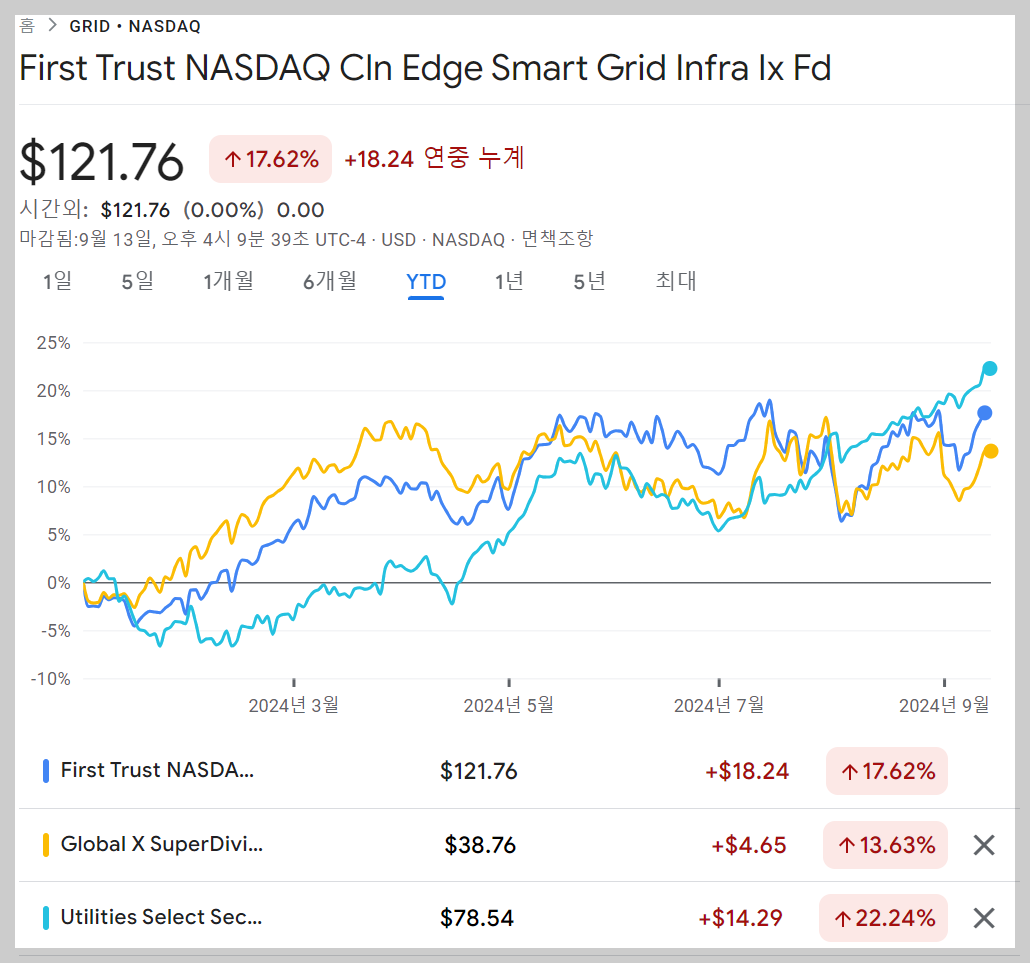The width and height of the screenshot is (1030, 963).
Task: Select the 1년 range tab
Action: coord(509,281)
